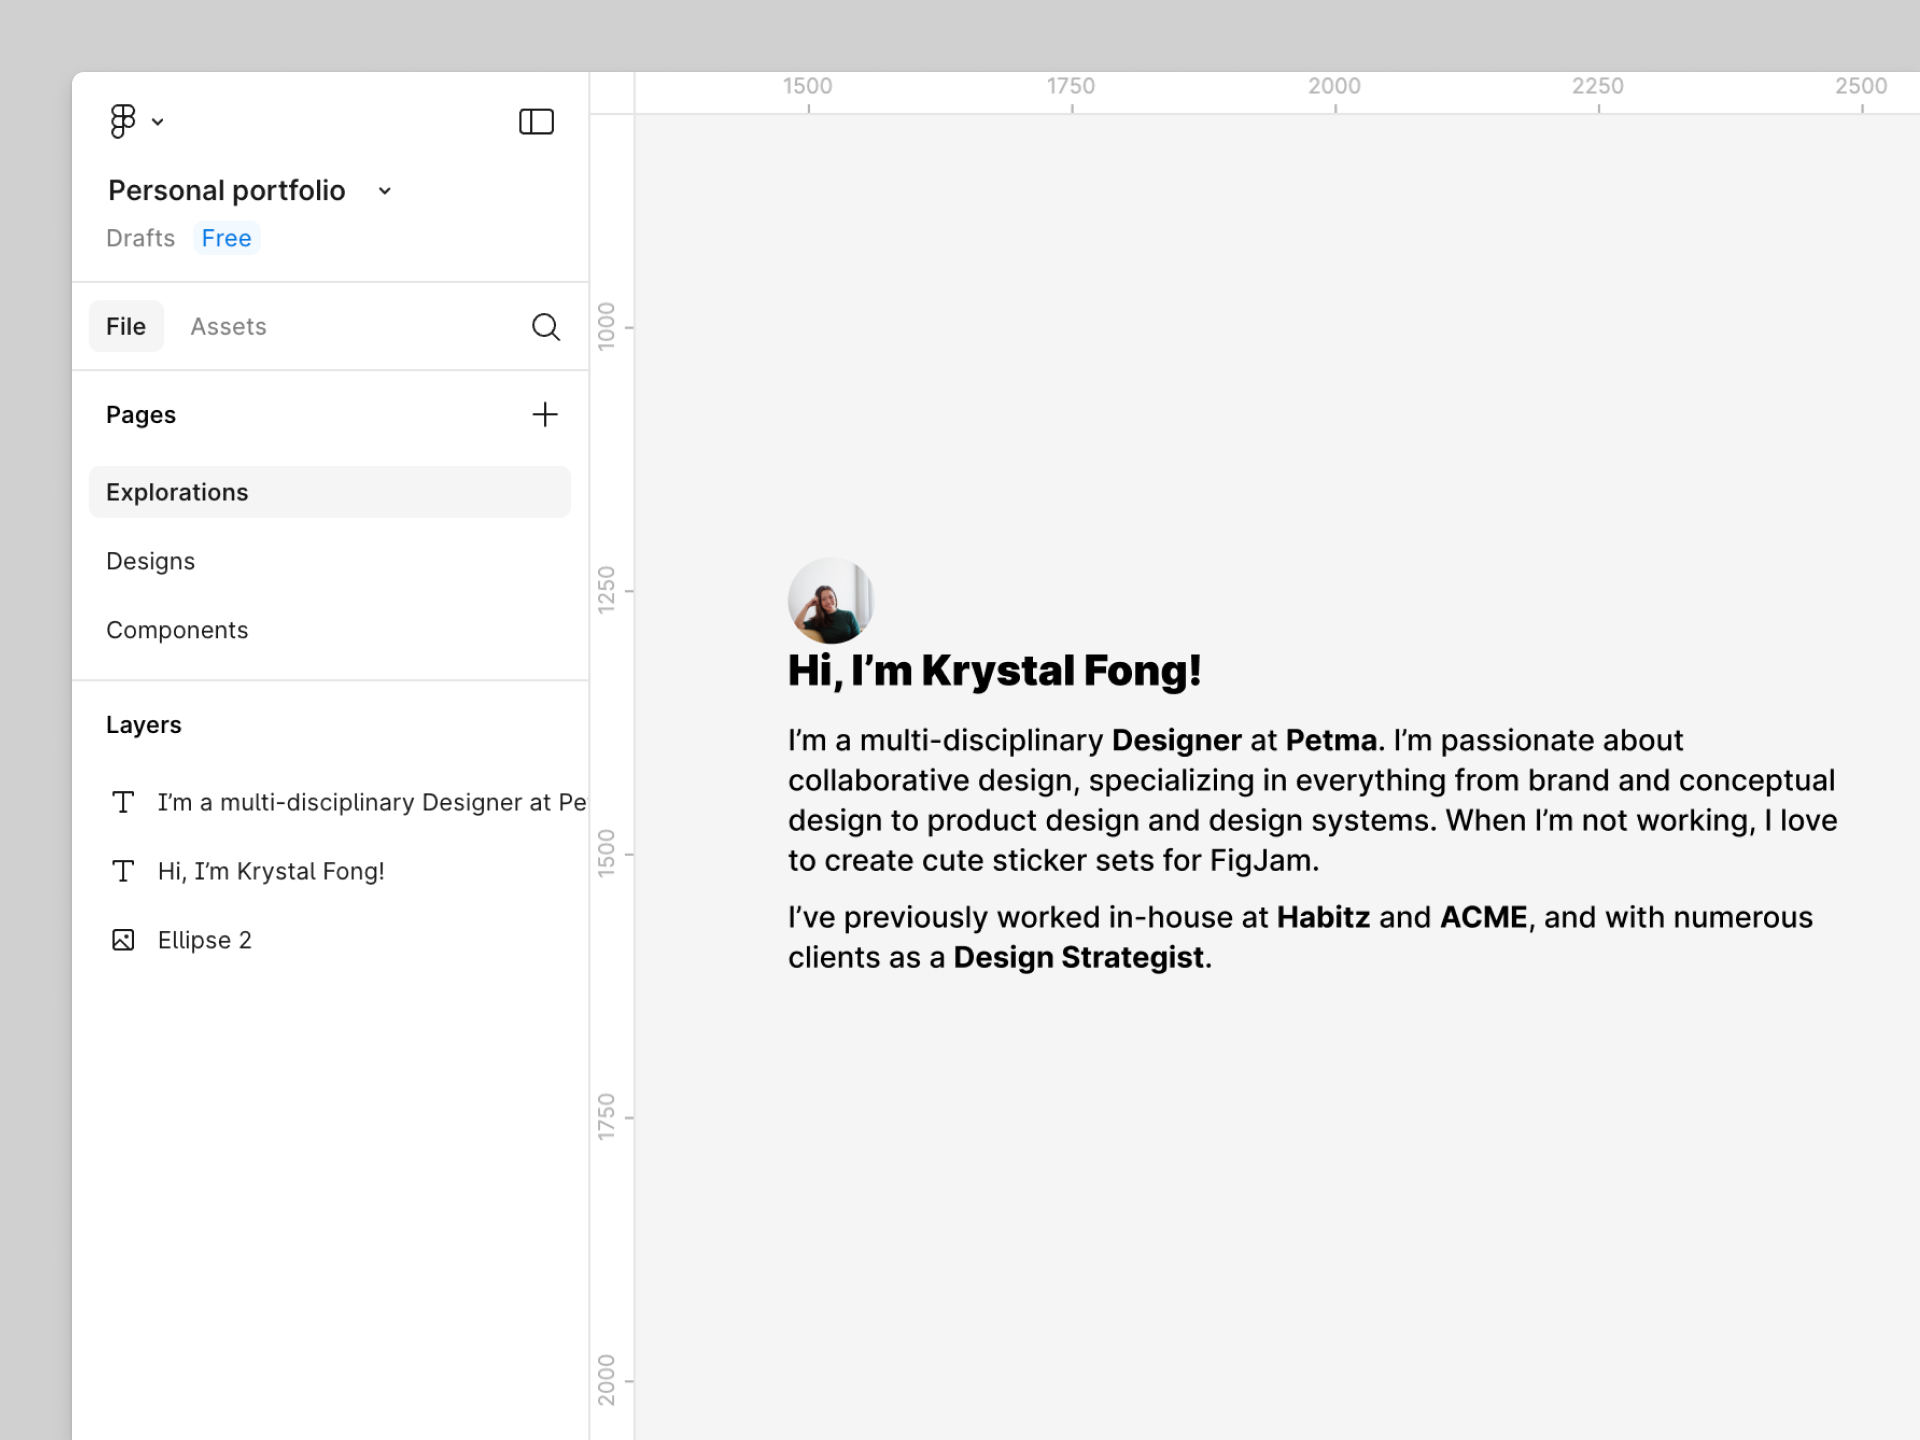The width and height of the screenshot is (1920, 1440).
Task: Switch to the Assets tab
Action: pos(228,327)
